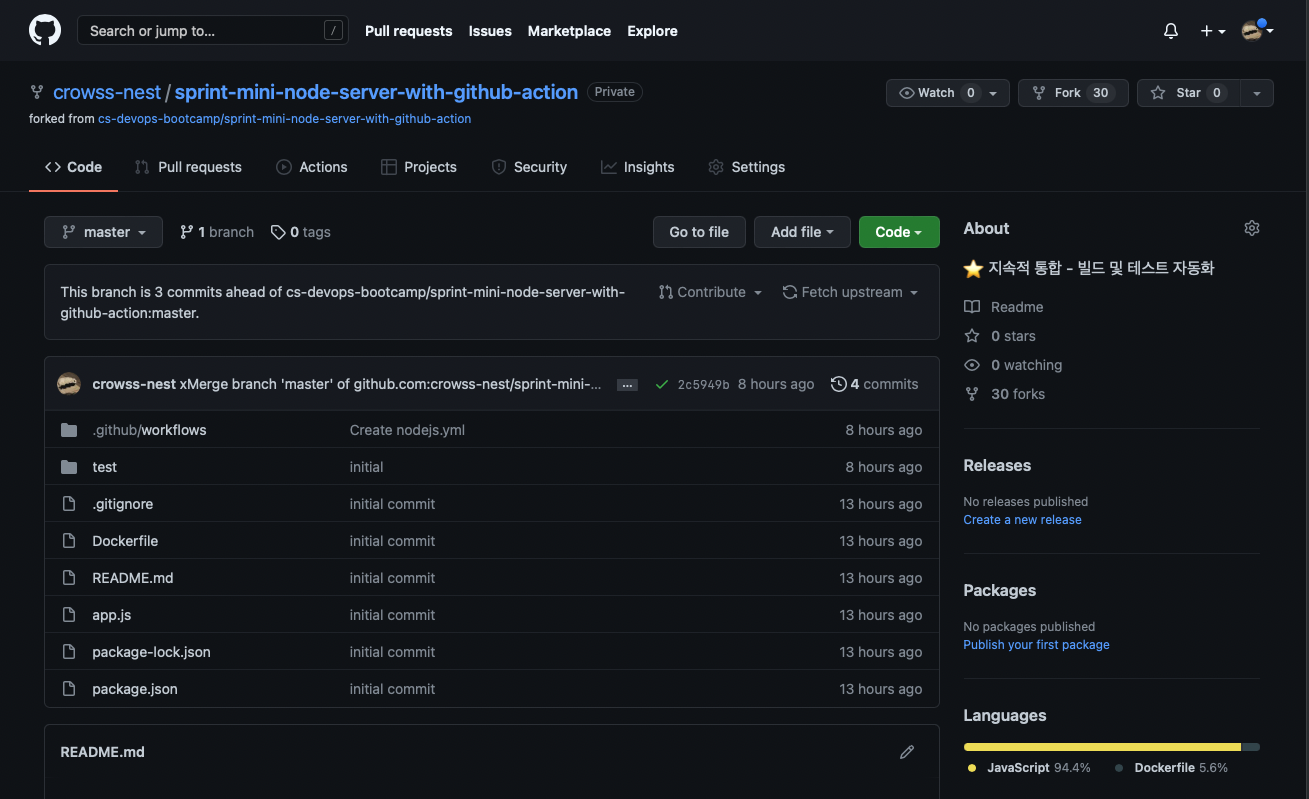This screenshot has width=1309, height=799.
Task: Switch to the Security tab
Action: pos(529,167)
